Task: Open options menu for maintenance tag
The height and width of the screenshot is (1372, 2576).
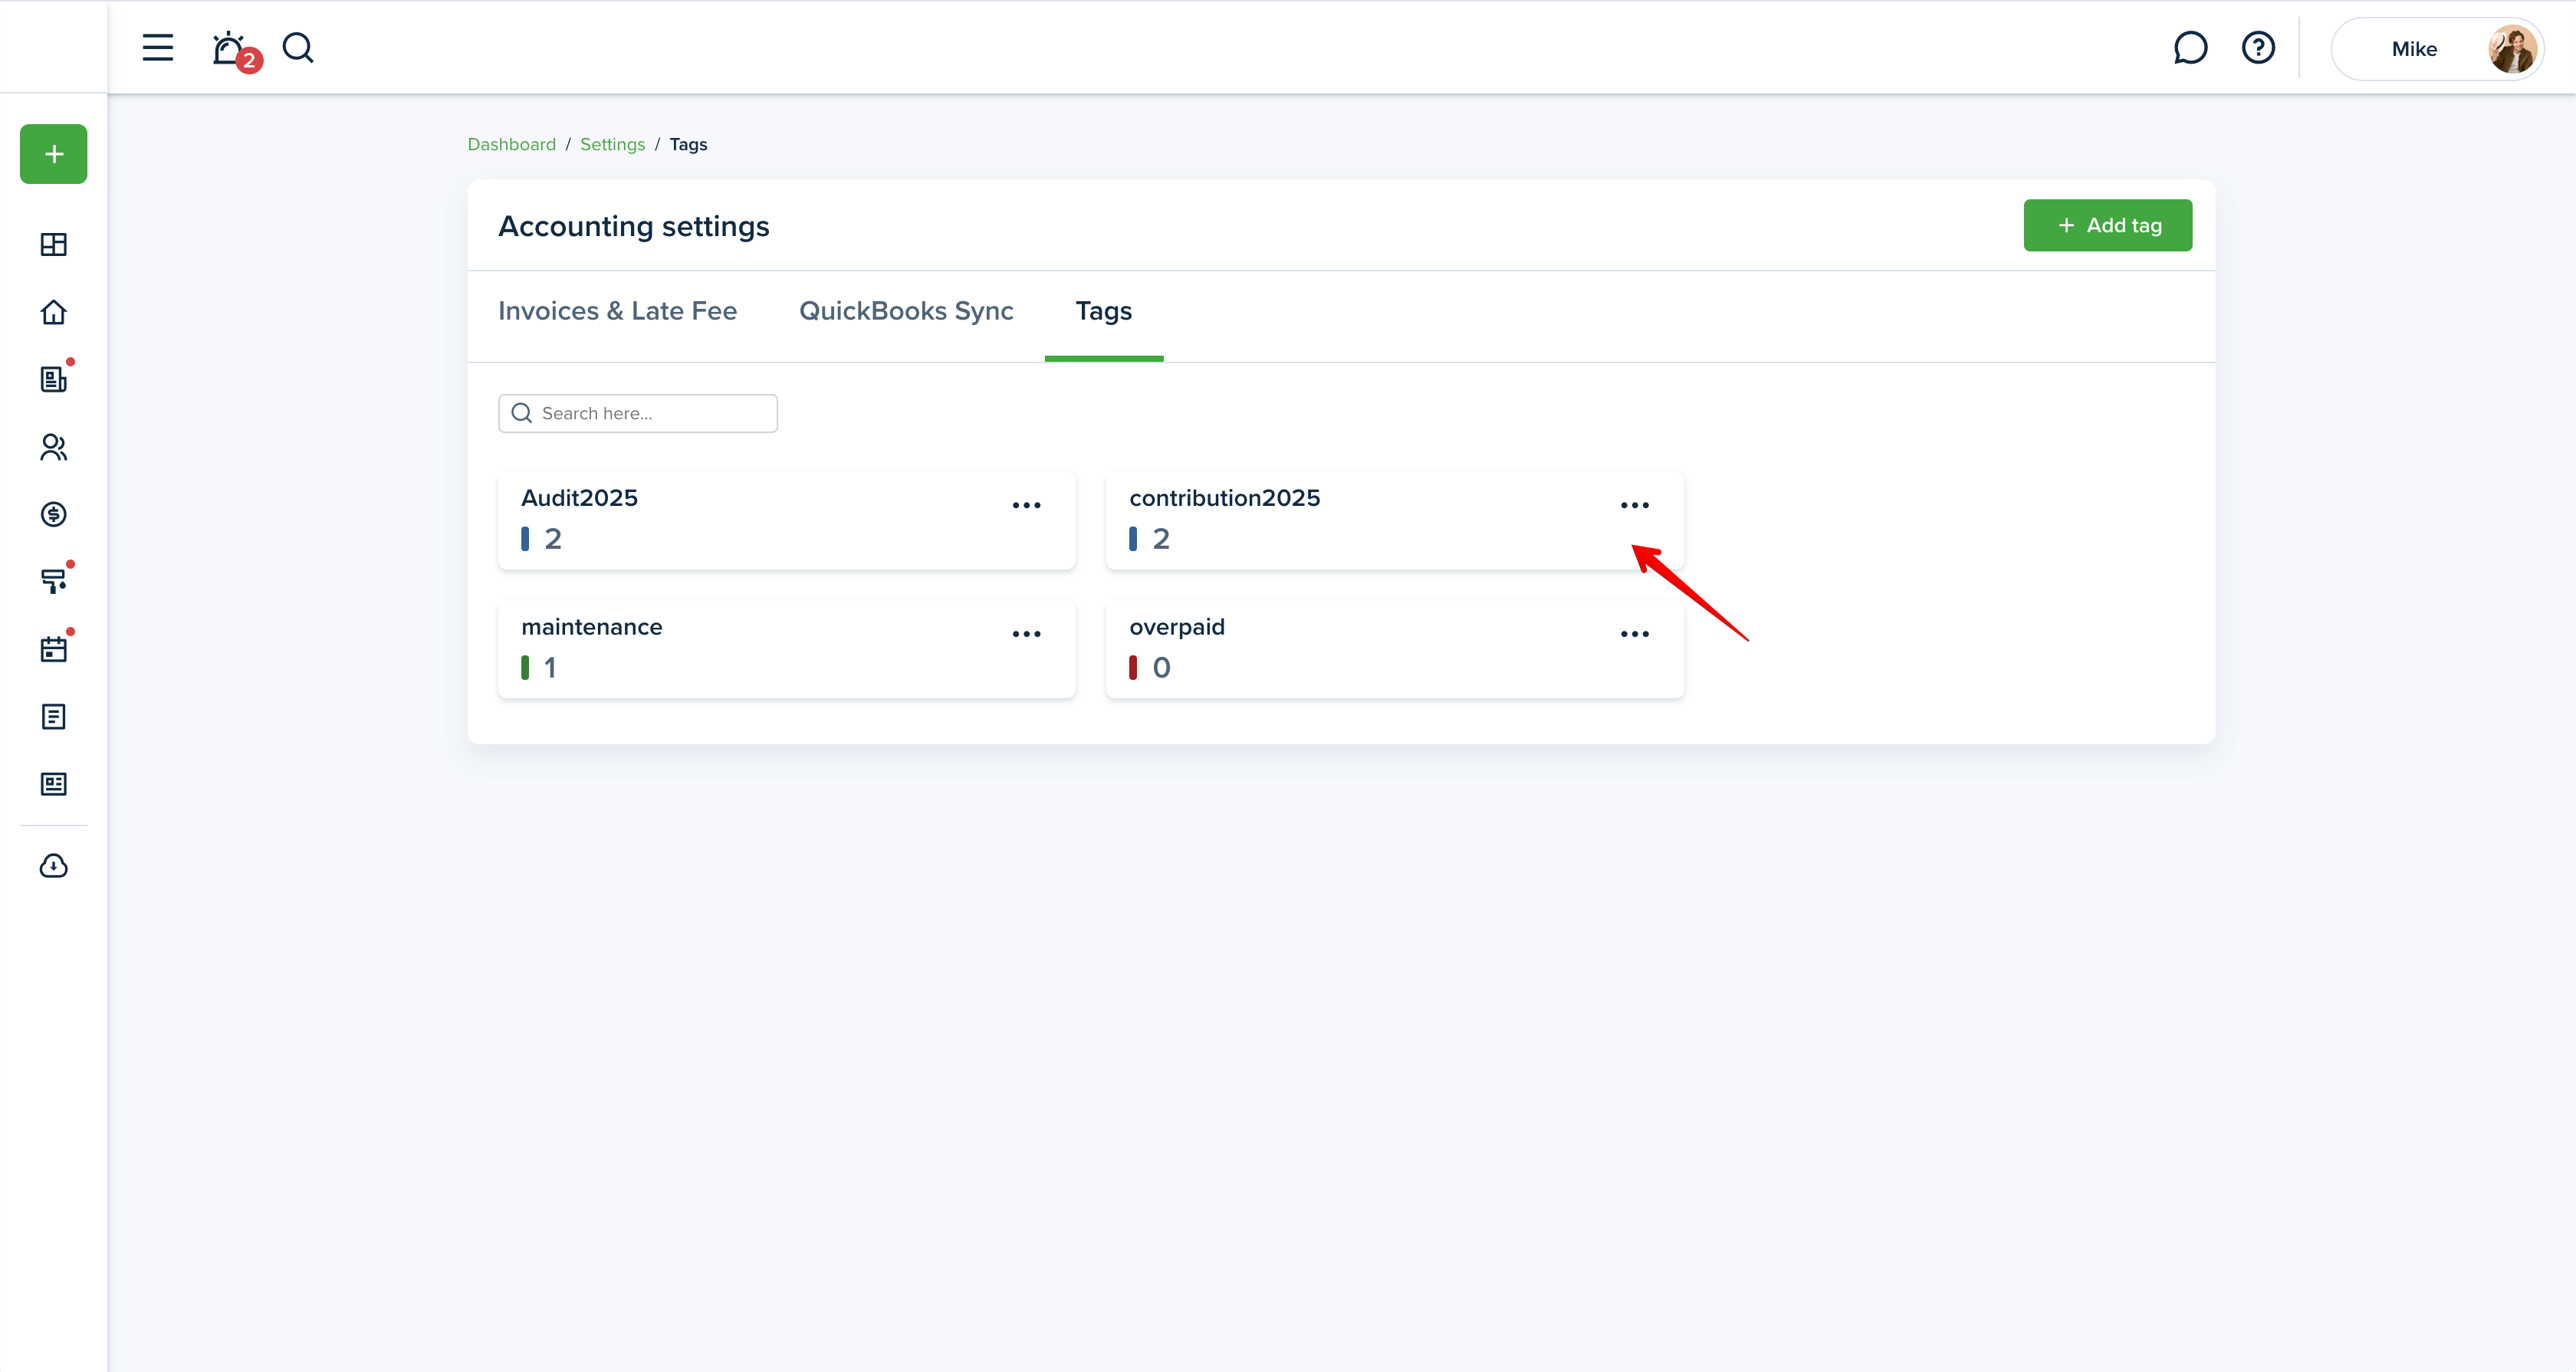Action: tap(1026, 634)
